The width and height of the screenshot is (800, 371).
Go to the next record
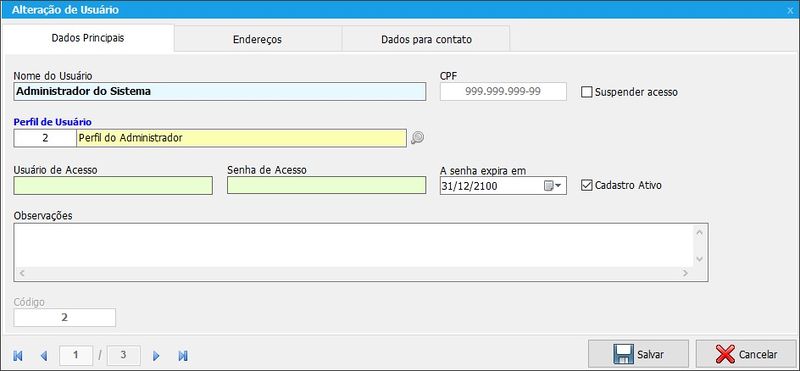156,355
